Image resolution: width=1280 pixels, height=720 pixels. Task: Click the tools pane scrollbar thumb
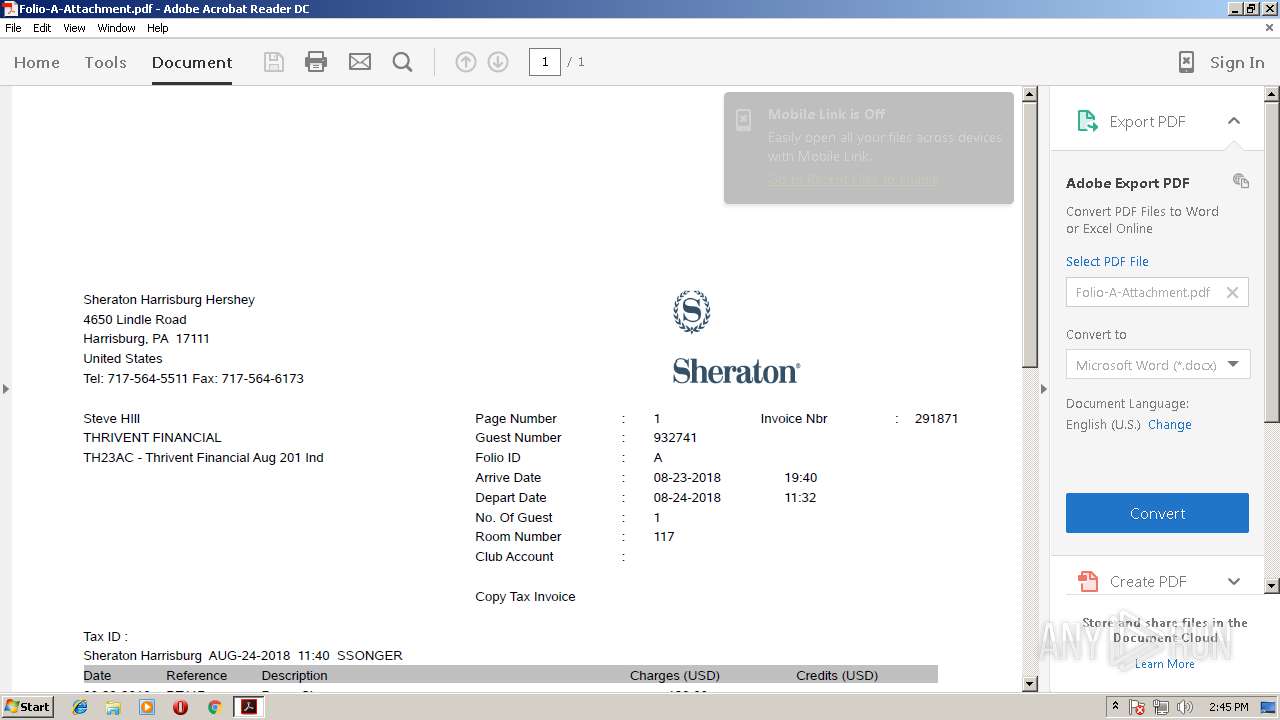(x=1272, y=262)
